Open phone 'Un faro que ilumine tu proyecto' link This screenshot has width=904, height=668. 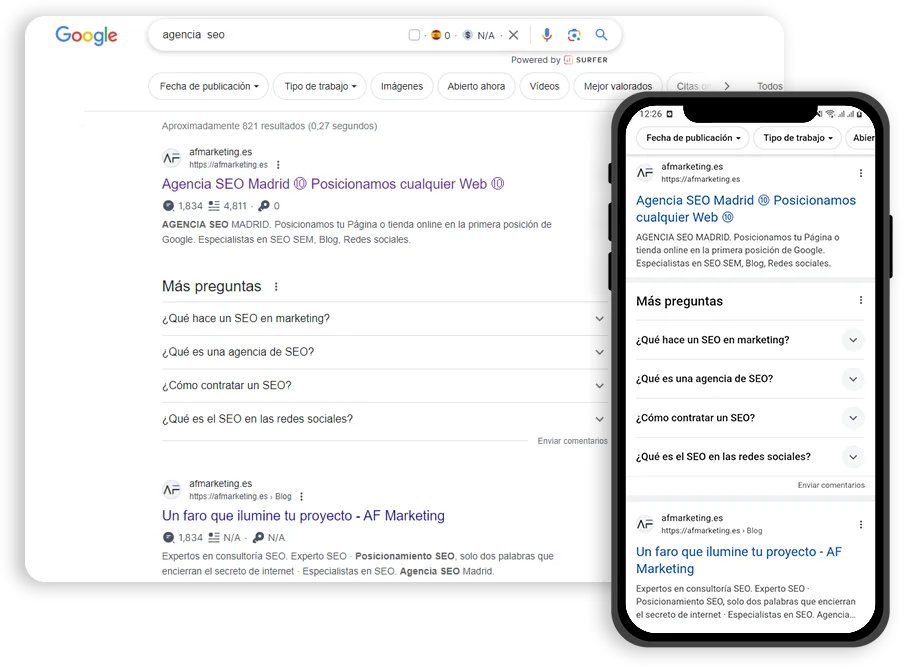pyautogui.click(x=739, y=560)
